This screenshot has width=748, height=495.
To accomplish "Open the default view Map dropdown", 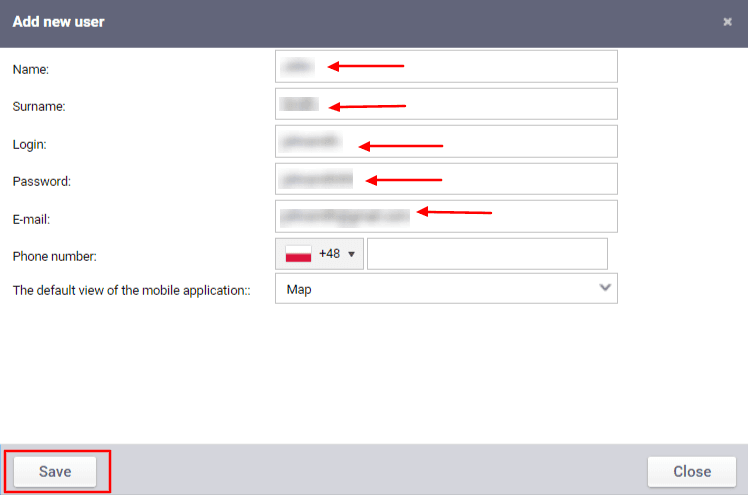I will click(x=446, y=289).
